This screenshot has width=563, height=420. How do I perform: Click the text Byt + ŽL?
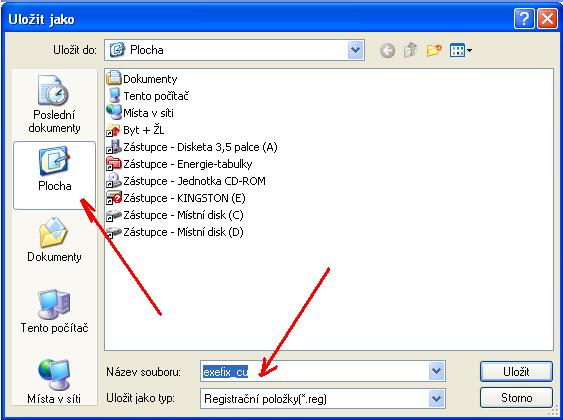[x=144, y=130]
